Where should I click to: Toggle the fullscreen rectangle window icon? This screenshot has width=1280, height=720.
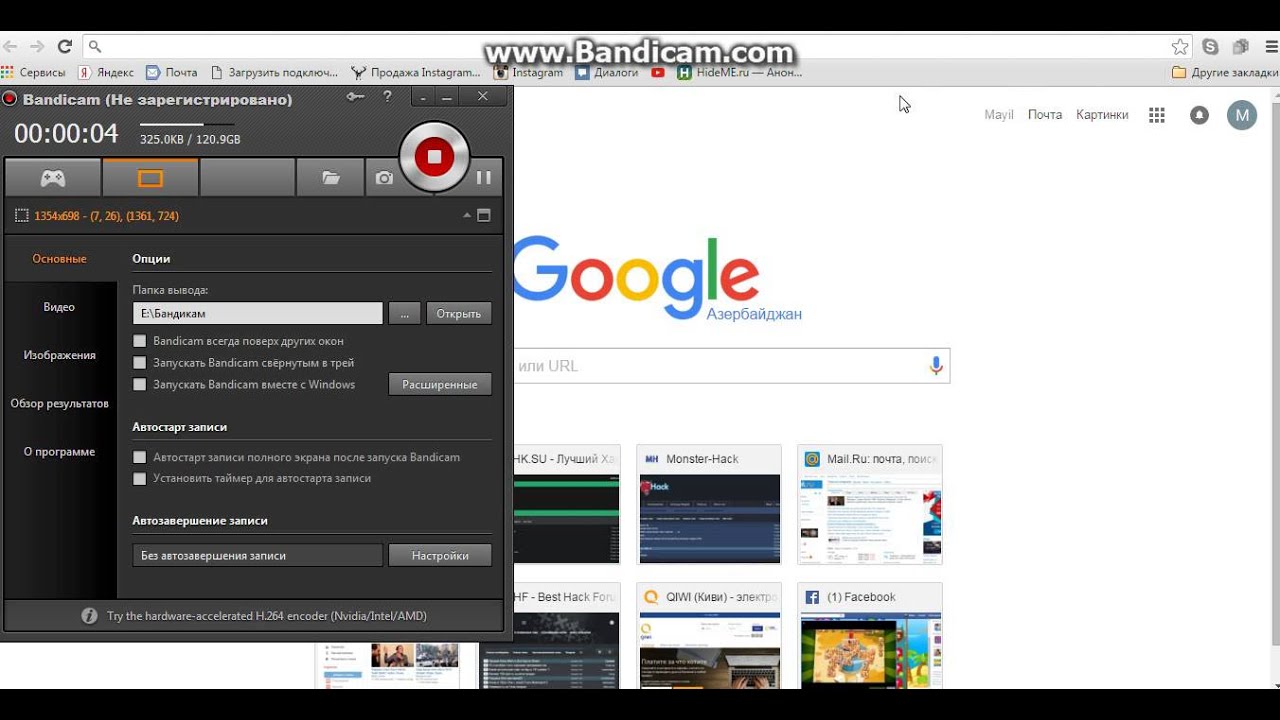pos(484,216)
